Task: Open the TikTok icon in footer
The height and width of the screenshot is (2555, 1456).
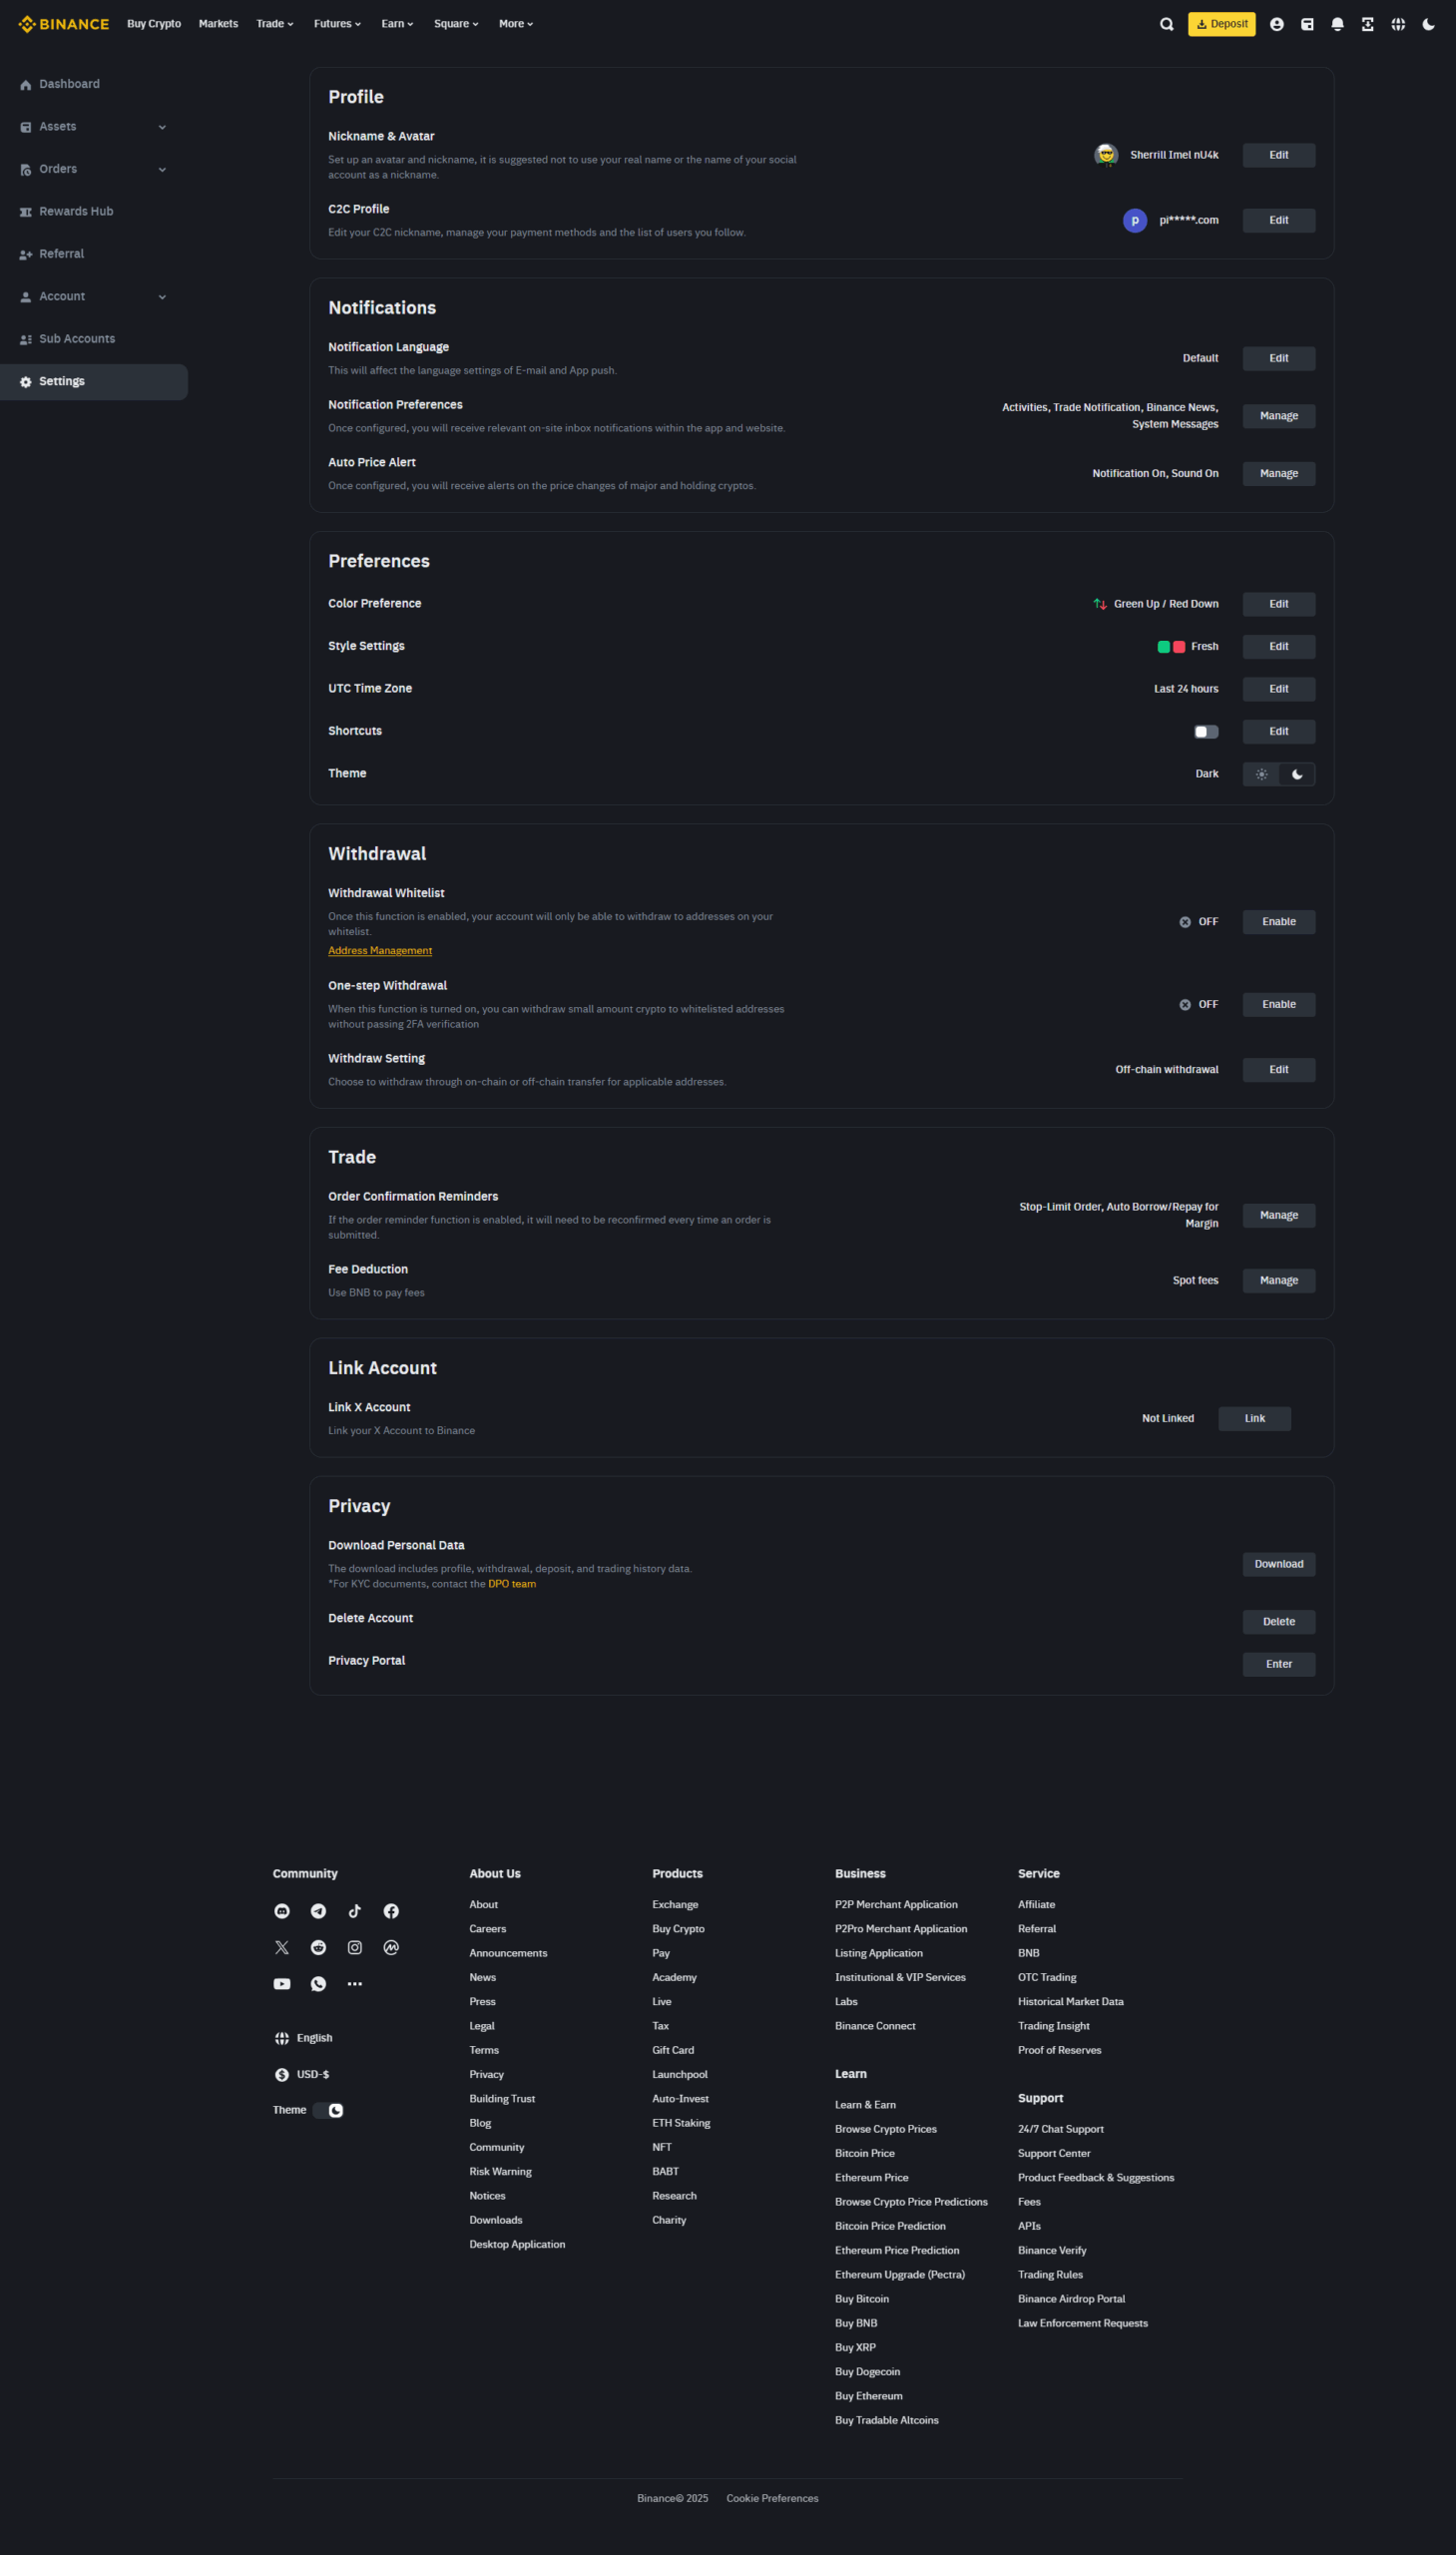Action: pyautogui.click(x=355, y=1911)
